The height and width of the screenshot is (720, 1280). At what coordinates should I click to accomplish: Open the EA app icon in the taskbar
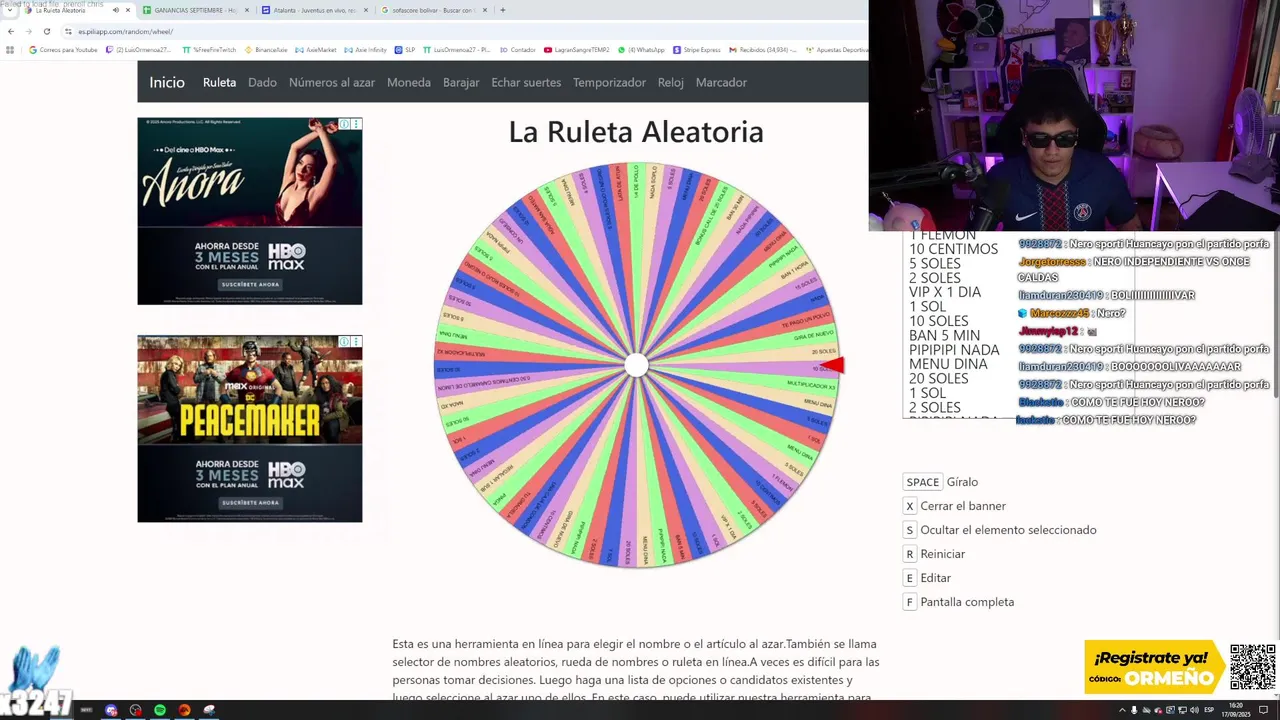pyautogui.click(x=184, y=710)
